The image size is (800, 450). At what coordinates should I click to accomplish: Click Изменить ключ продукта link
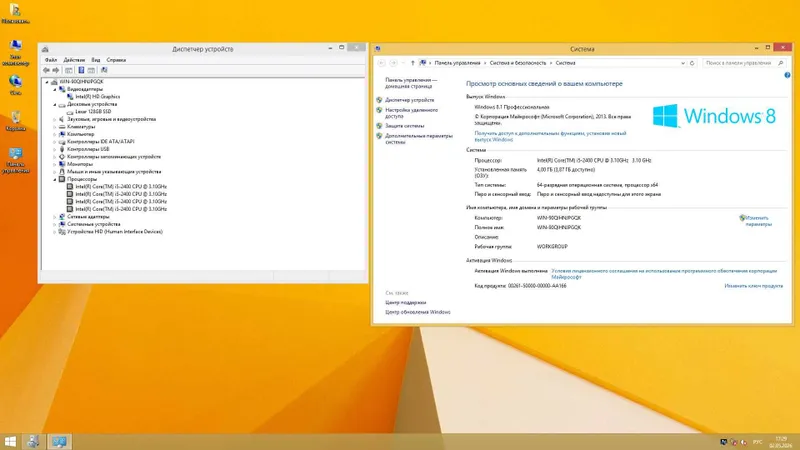pos(754,286)
